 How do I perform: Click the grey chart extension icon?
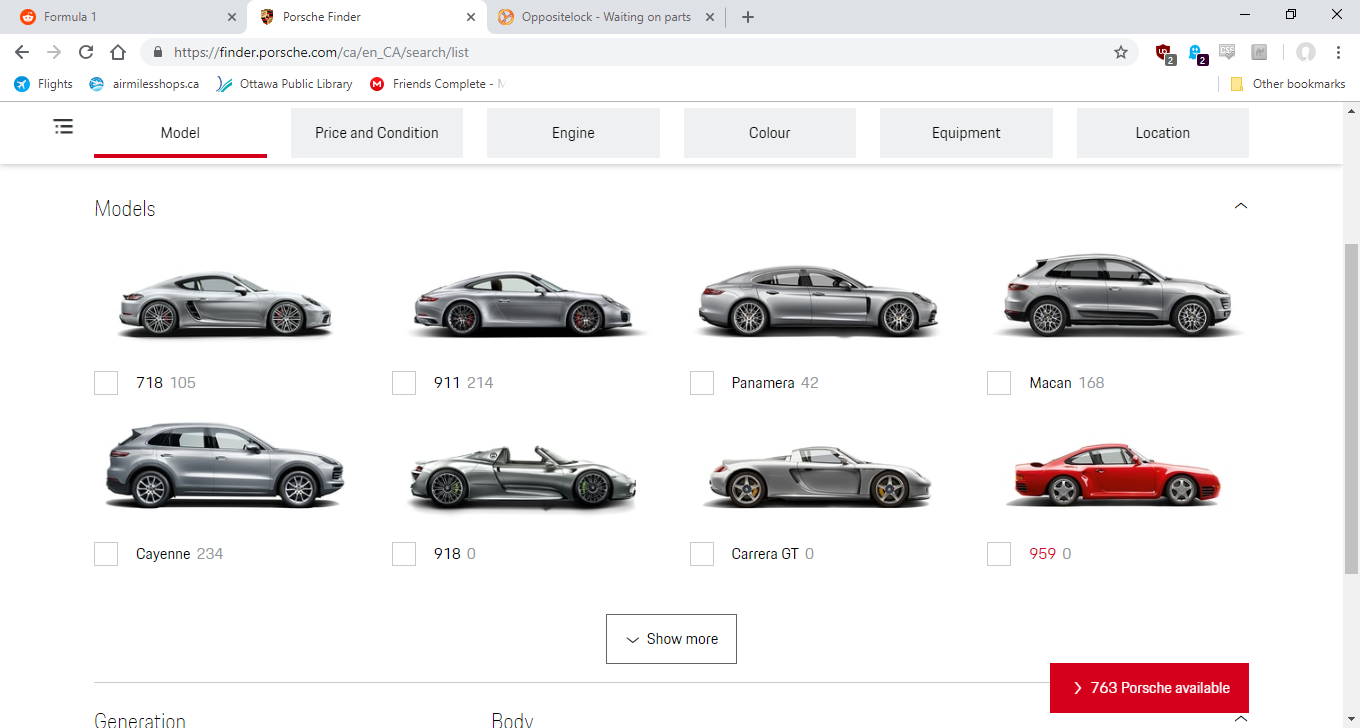coord(1259,52)
